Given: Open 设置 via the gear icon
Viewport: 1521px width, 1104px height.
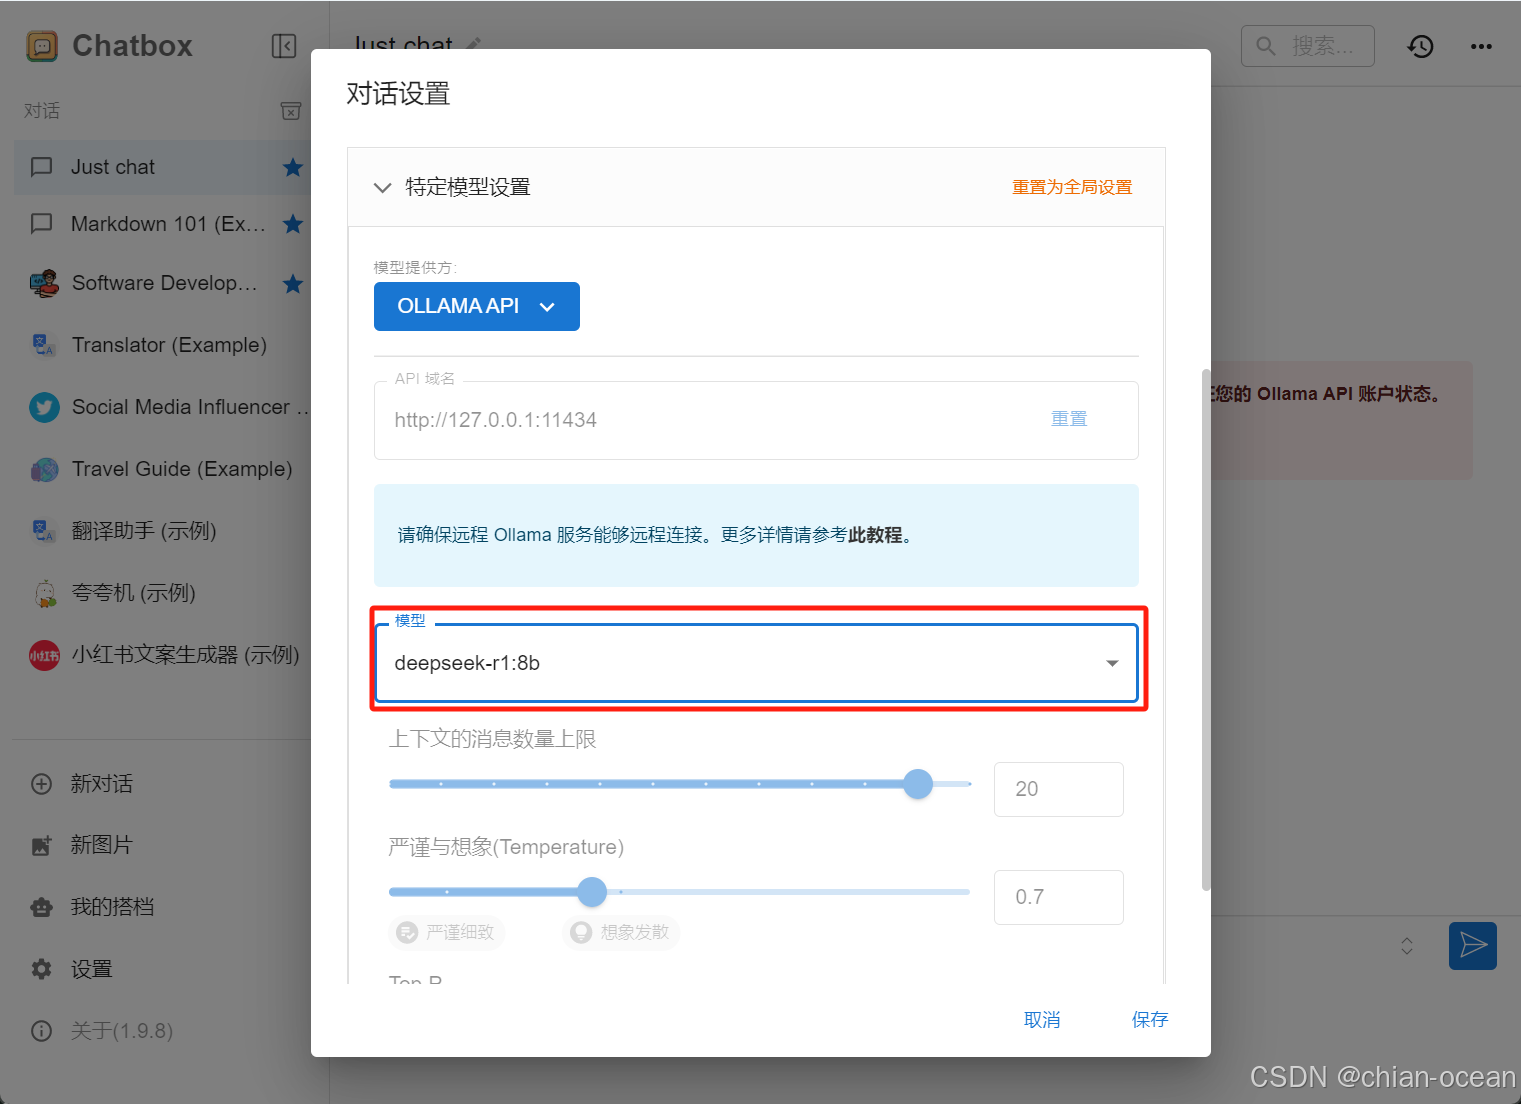Looking at the screenshot, I should [41, 969].
